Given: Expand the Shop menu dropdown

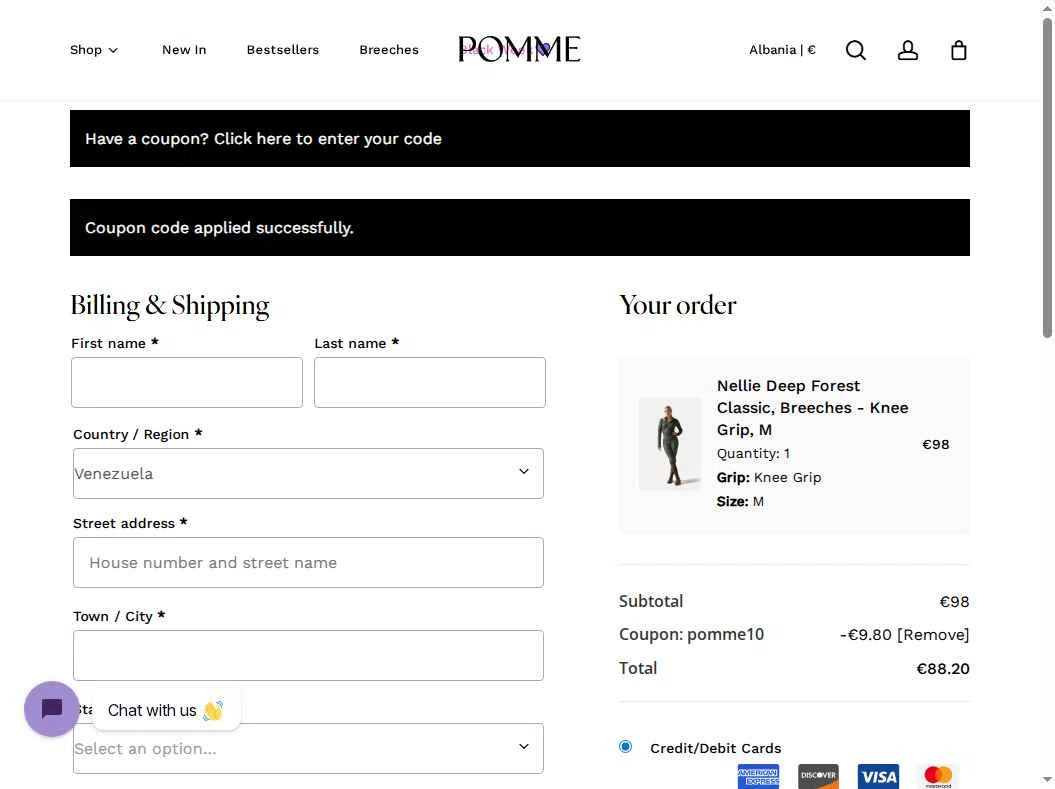Looking at the screenshot, I should tap(94, 50).
